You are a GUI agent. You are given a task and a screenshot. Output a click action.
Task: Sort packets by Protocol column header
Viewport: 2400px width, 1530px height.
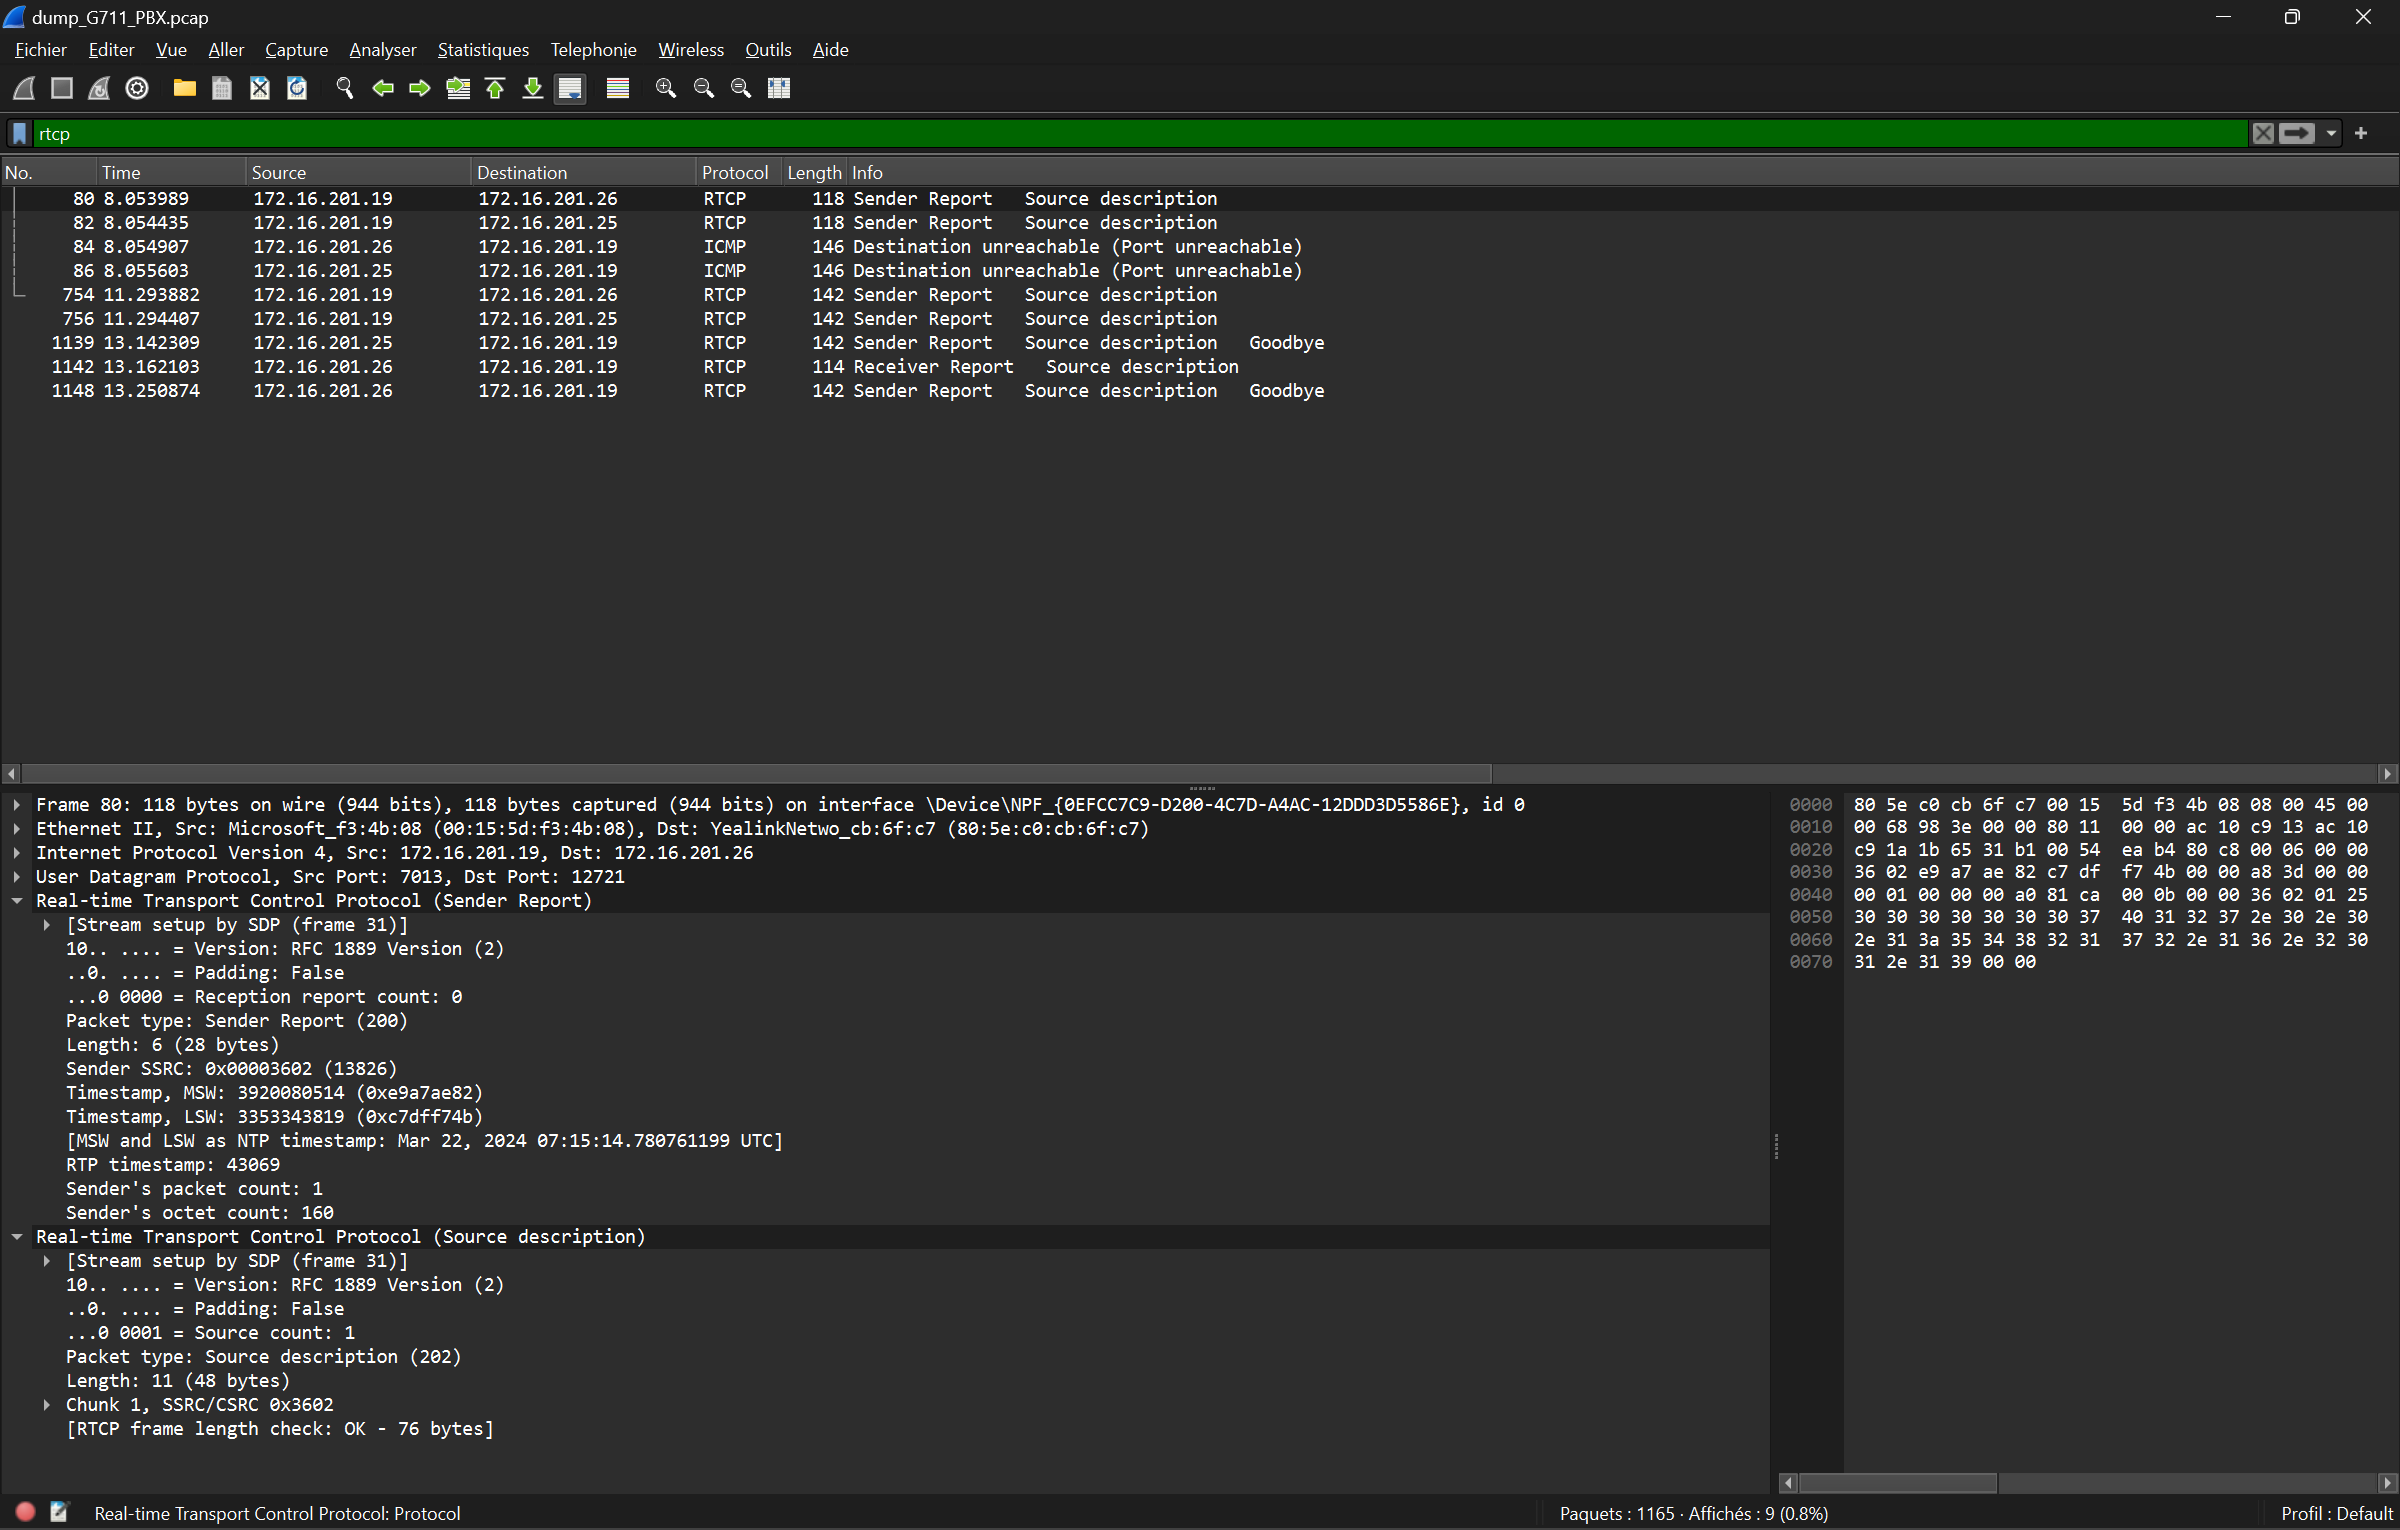click(x=738, y=172)
